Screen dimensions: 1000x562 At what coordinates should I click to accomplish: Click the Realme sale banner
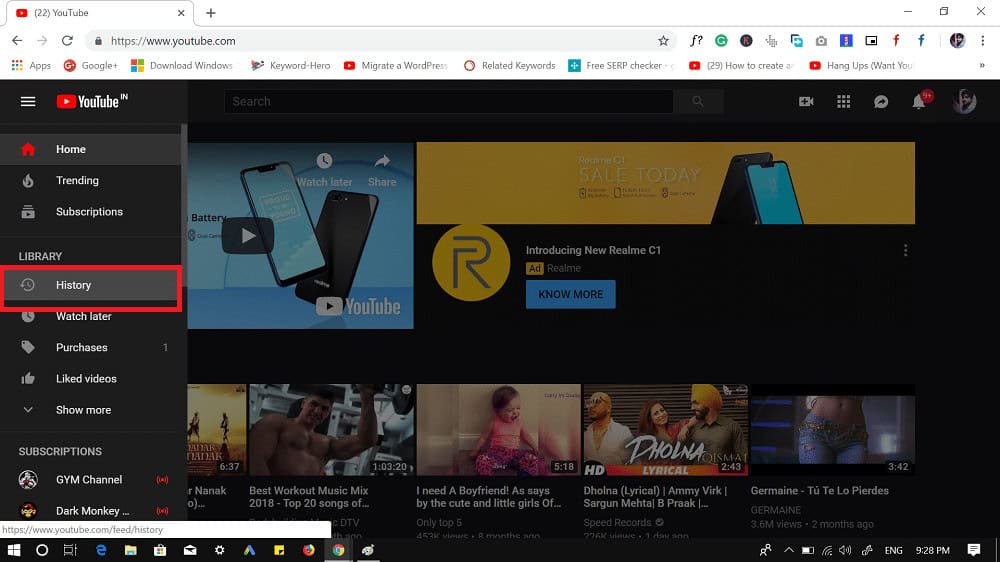tap(665, 183)
